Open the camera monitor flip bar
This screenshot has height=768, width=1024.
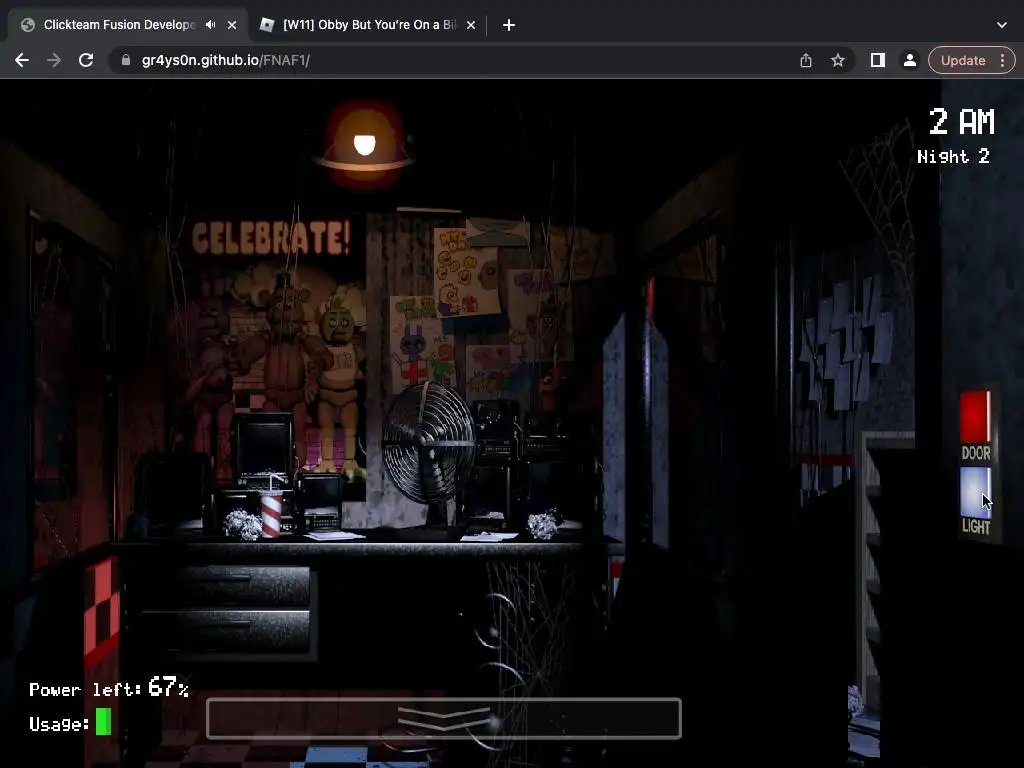(x=444, y=718)
